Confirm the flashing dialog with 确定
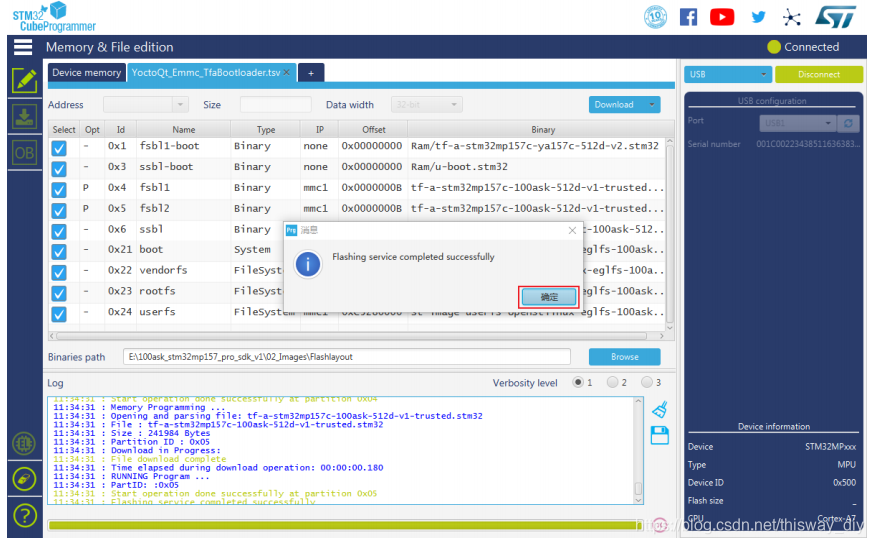 click(549, 297)
